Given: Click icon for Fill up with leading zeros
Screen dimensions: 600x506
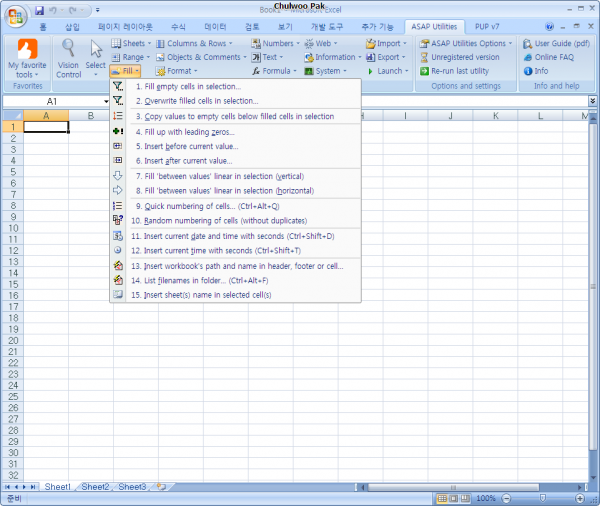Looking at the screenshot, I should 118,131.
